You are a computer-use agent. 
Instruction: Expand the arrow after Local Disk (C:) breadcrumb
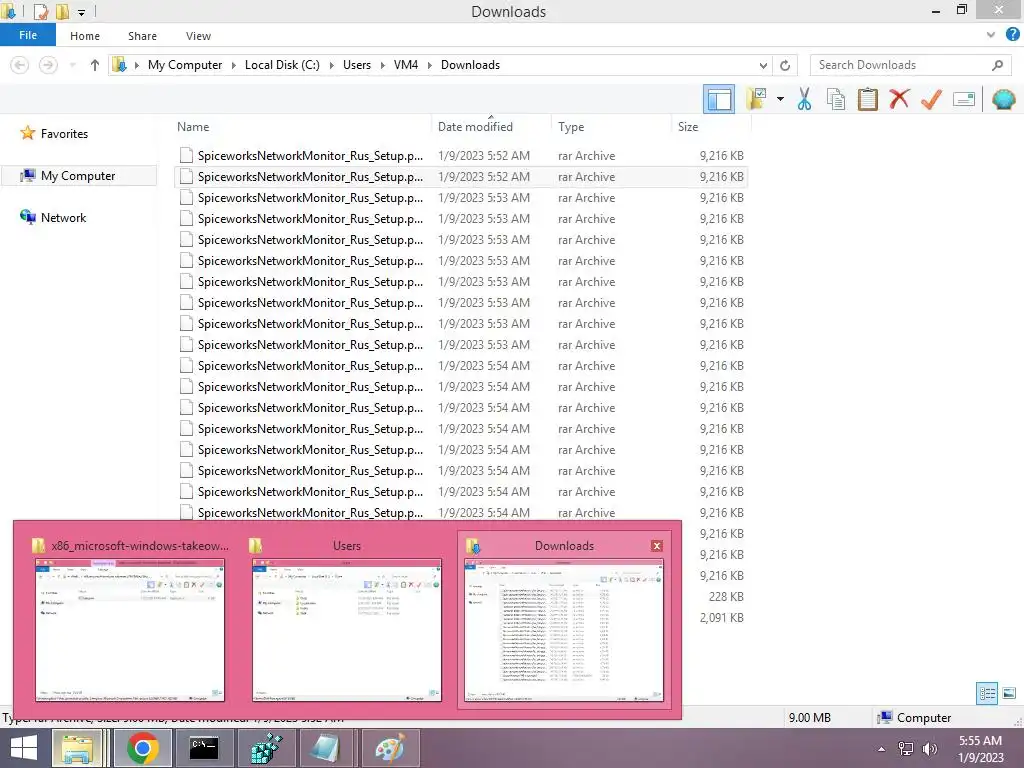331,65
